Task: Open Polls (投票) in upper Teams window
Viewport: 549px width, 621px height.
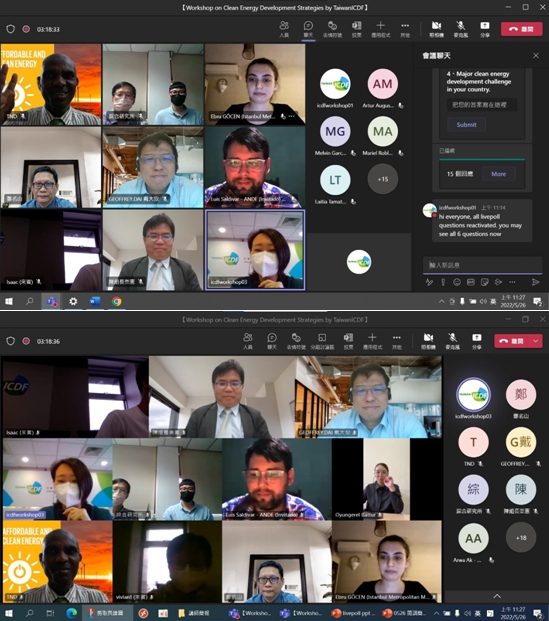Action: coord(356,29)
